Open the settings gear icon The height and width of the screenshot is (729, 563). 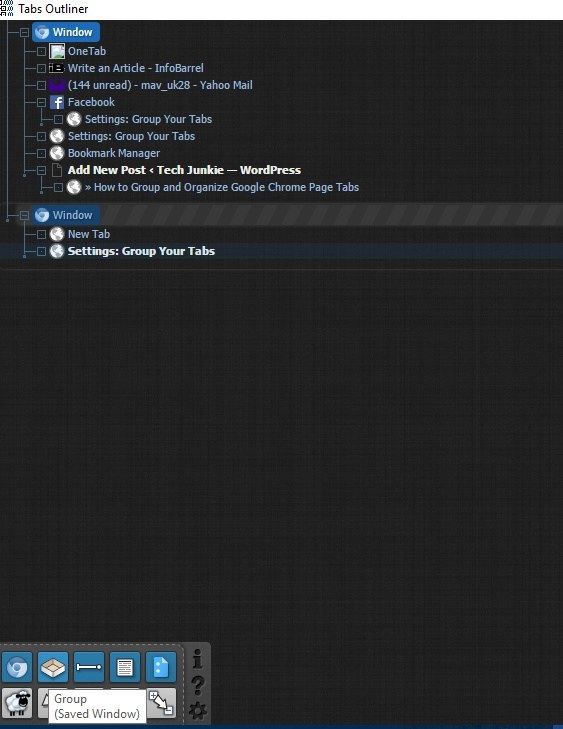198,710
